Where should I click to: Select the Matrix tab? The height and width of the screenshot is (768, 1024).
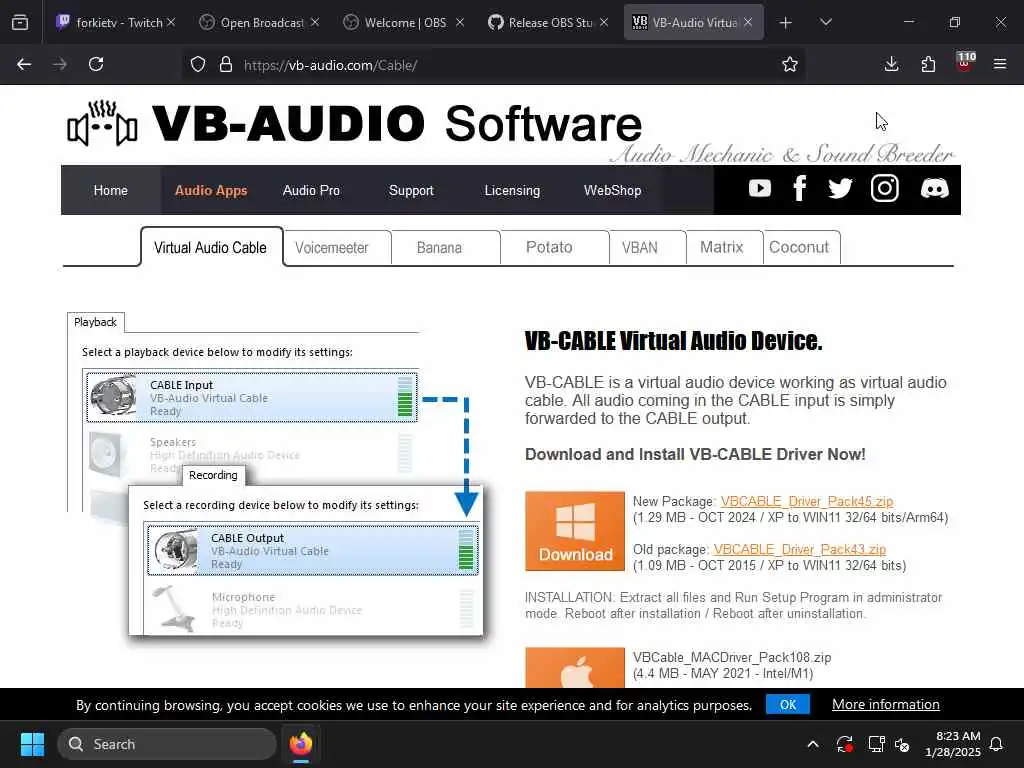[x=724, y=248]
